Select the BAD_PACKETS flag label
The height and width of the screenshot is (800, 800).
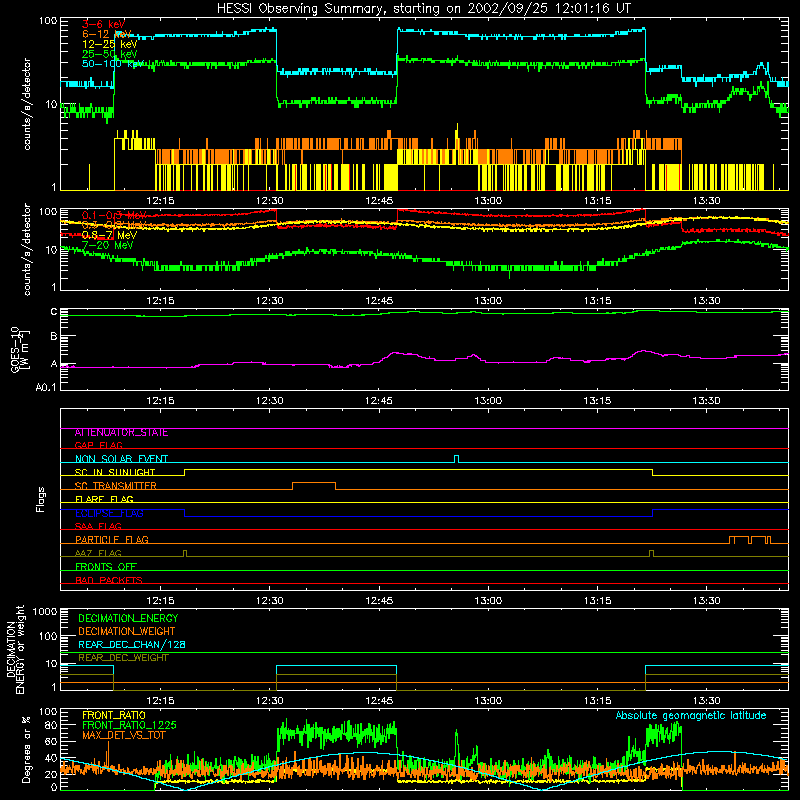coord(109,580)
